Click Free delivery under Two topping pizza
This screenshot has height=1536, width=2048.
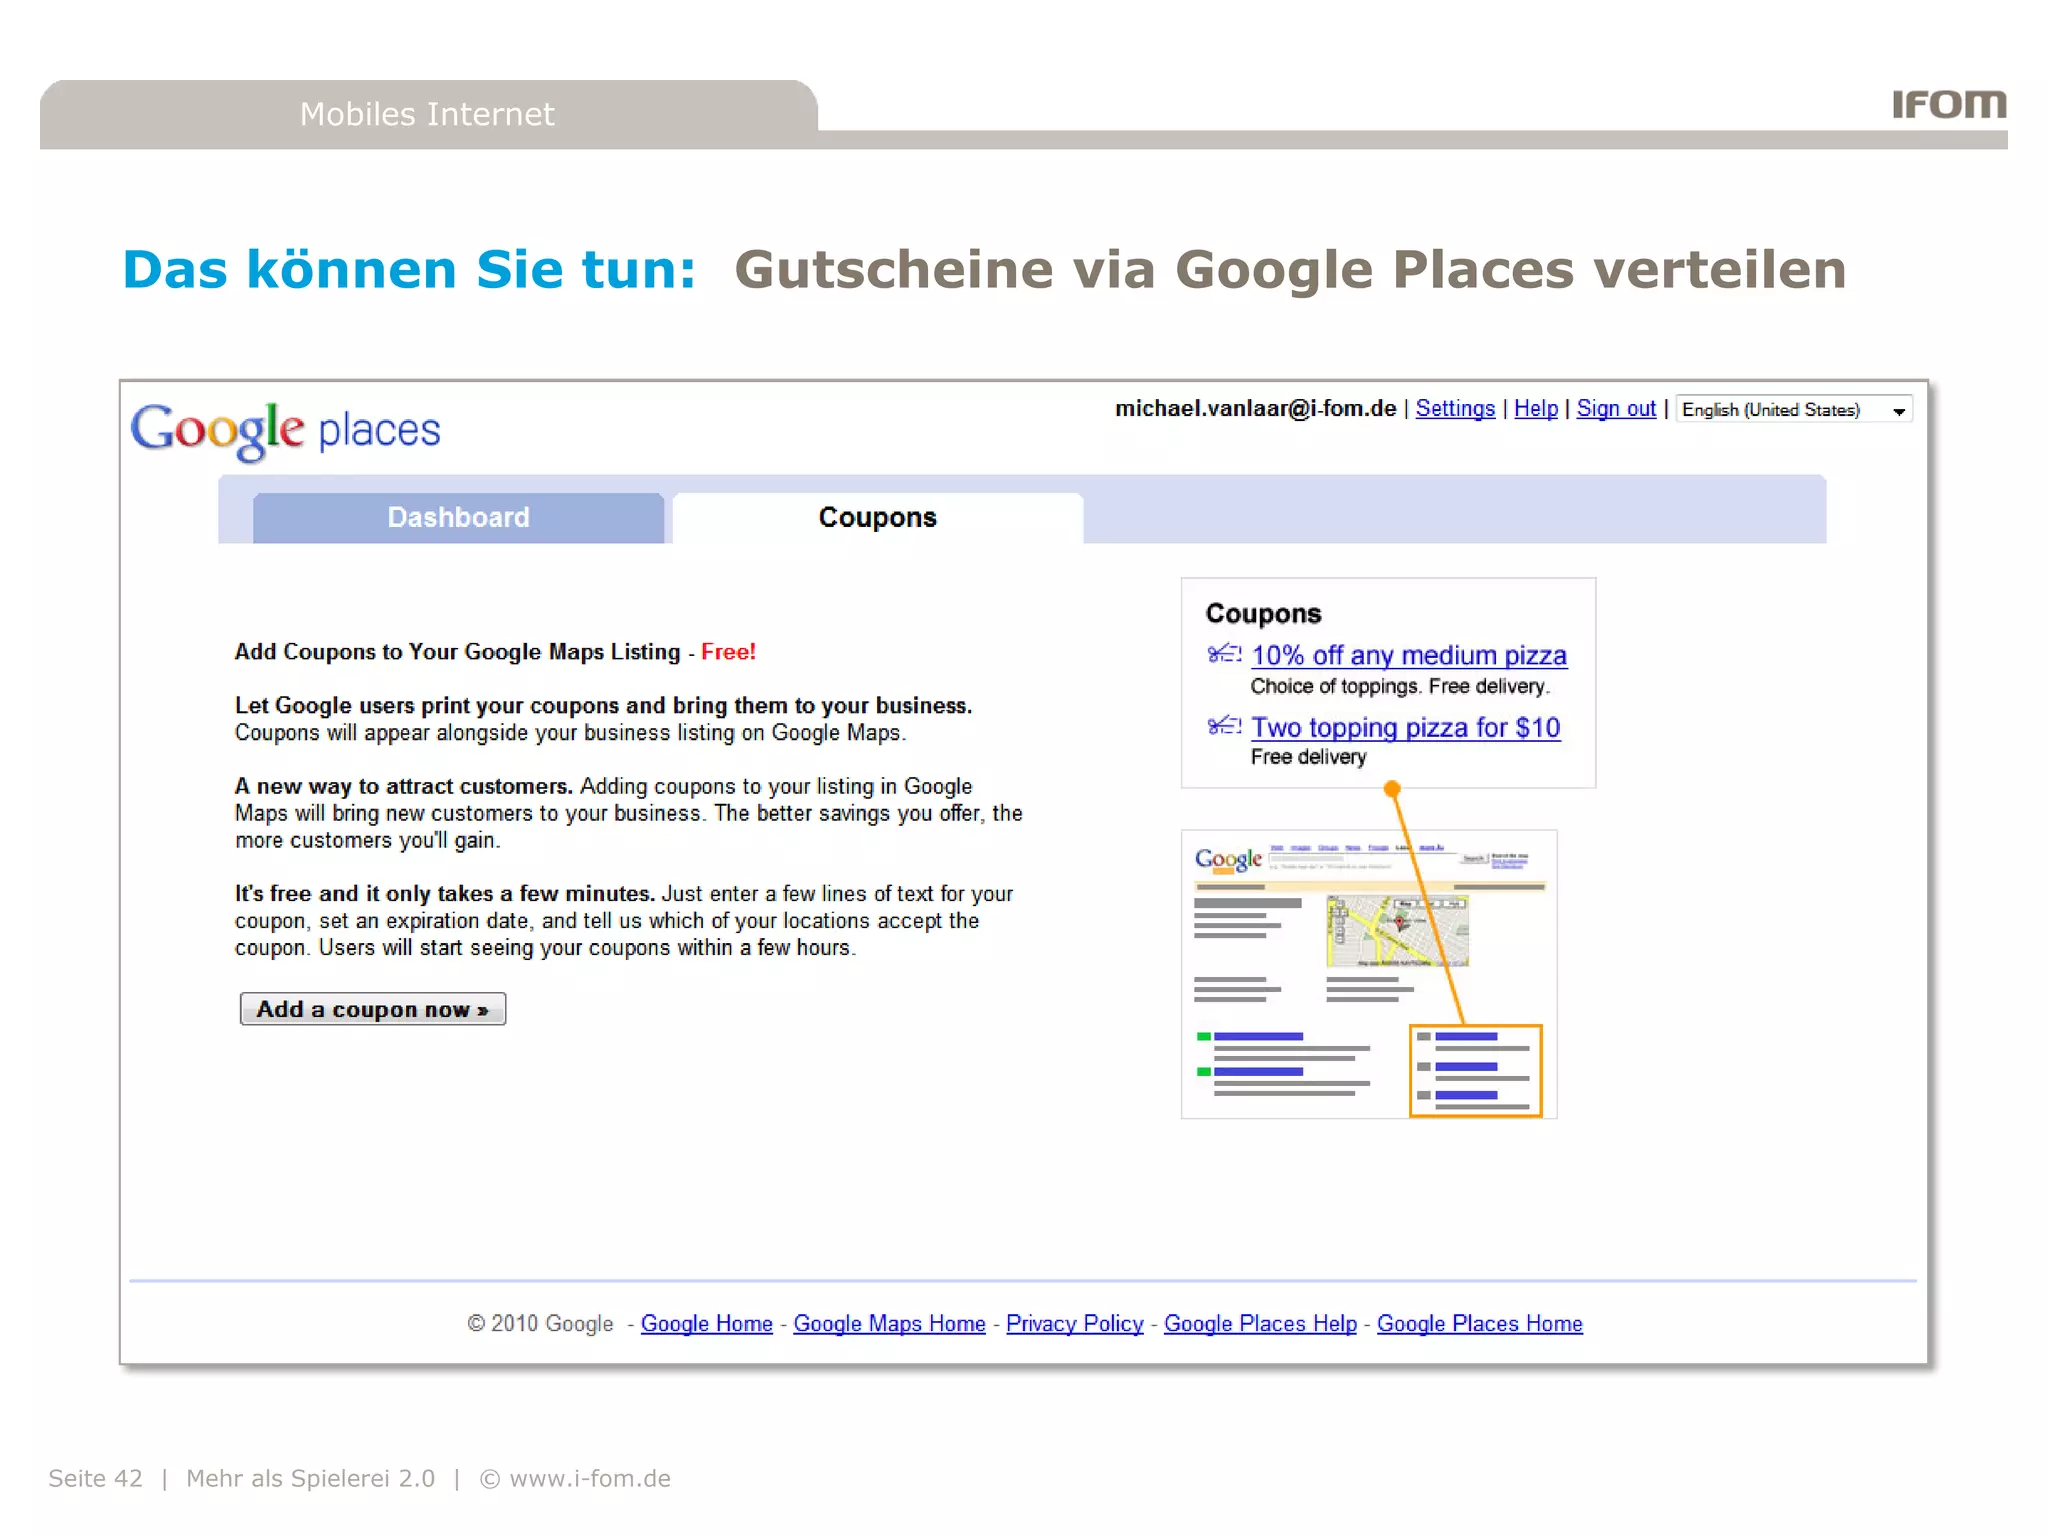(1308, 758)
